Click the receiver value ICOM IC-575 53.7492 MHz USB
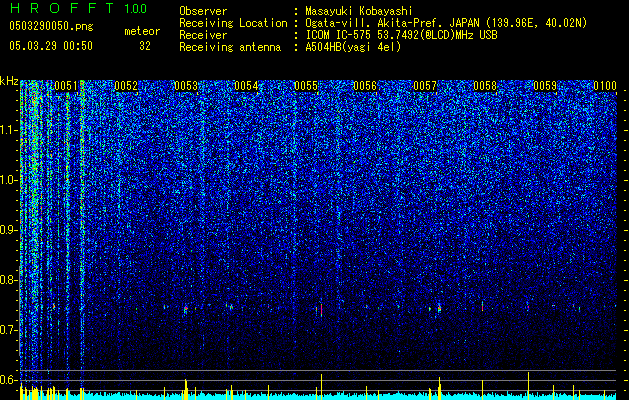629x400 pixels. [x=401, y=35]
